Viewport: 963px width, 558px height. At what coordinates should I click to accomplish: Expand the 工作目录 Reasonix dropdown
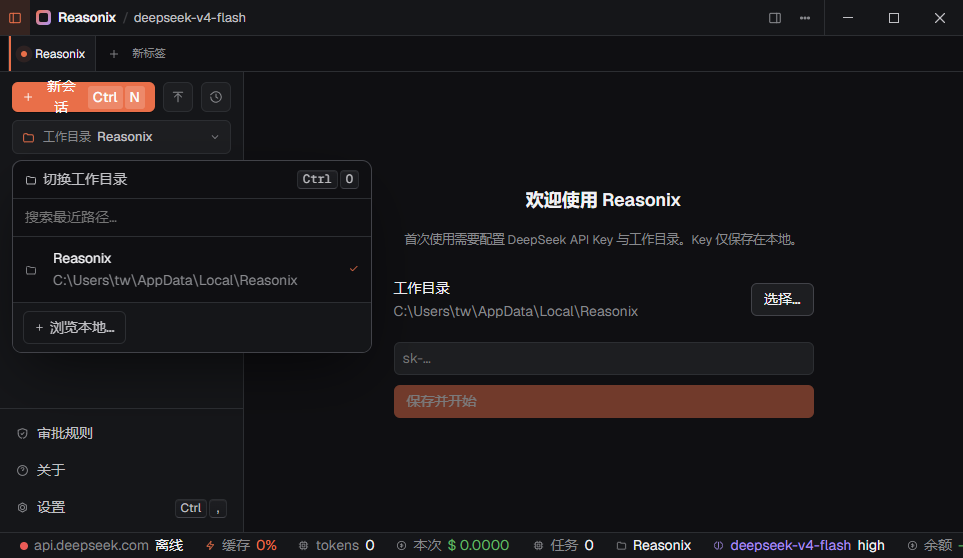coord(122,137)
